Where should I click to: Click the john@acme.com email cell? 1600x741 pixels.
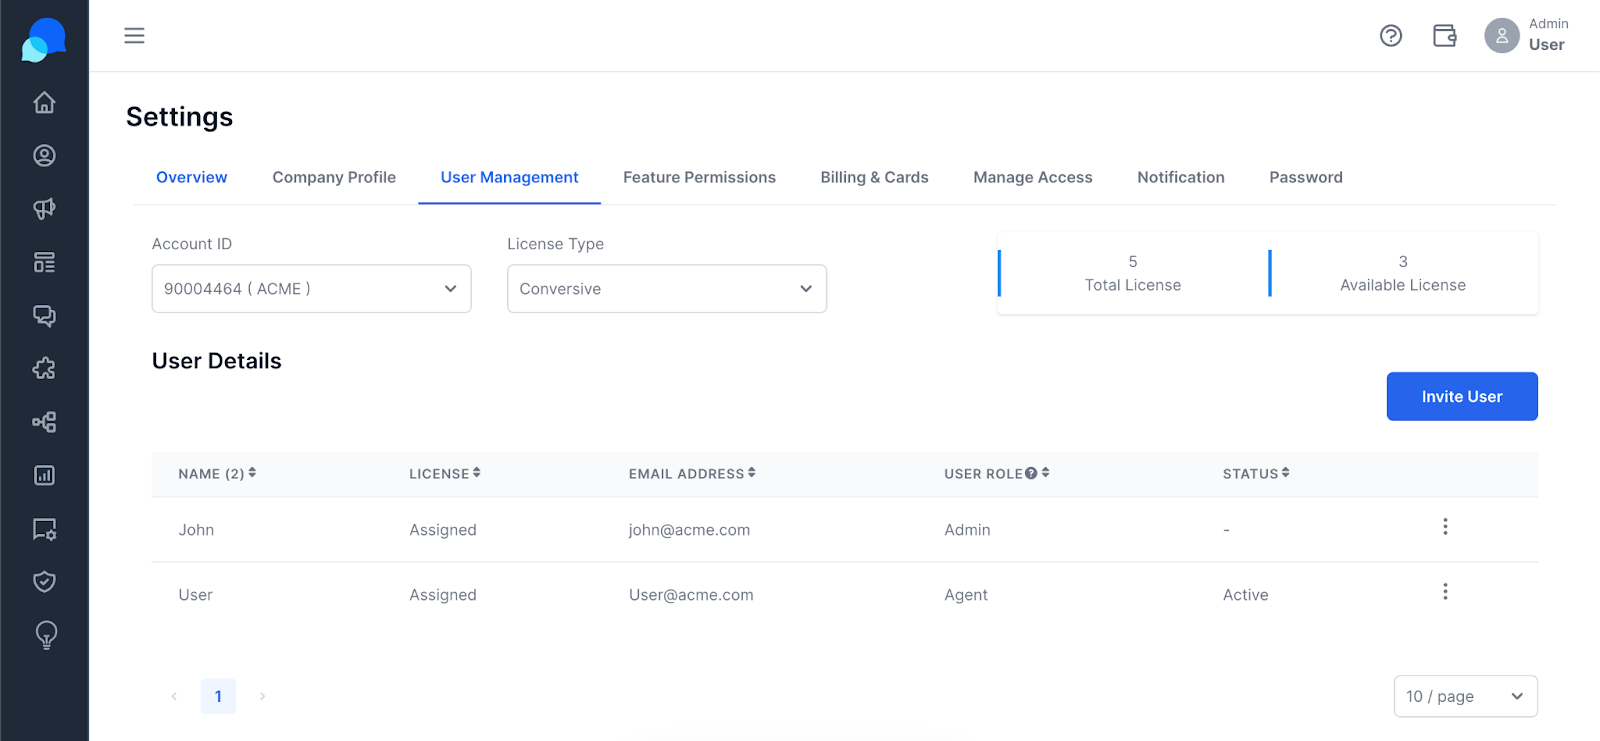pos(689,530)
